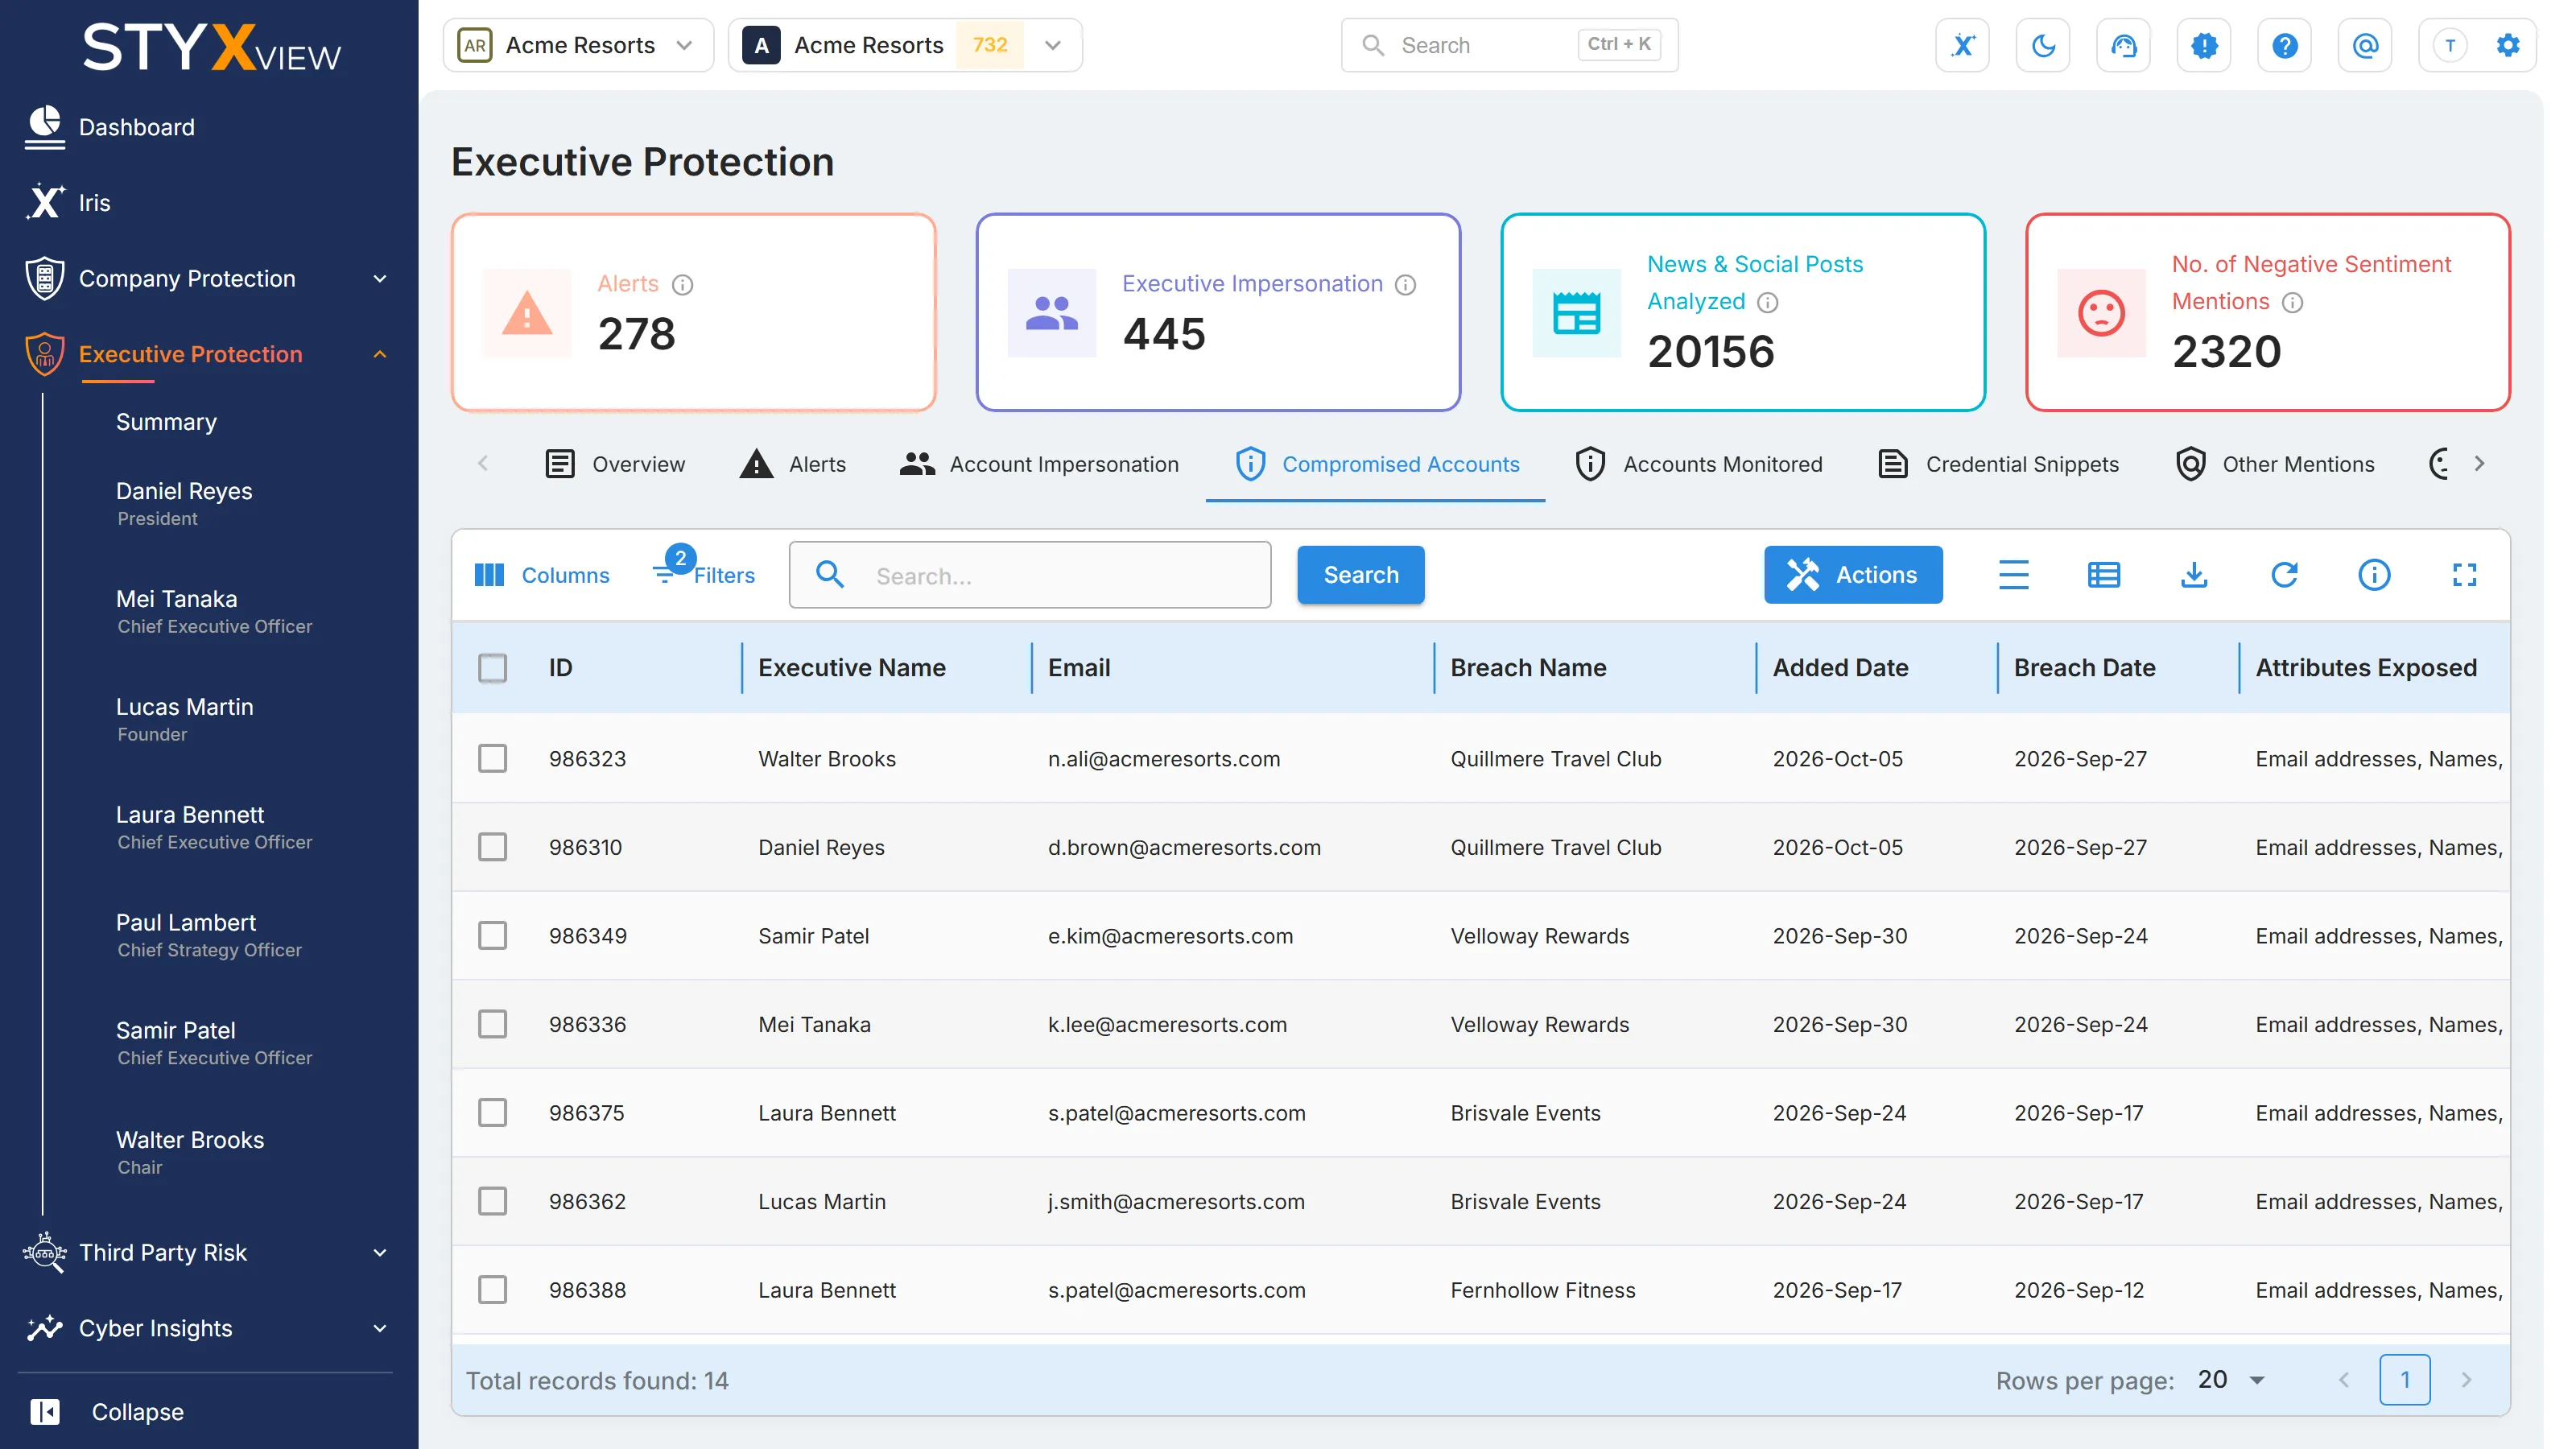Switch to the Accounts Monitored tab
This screenshot has width=2576, height=1449.
(1698, 464)
